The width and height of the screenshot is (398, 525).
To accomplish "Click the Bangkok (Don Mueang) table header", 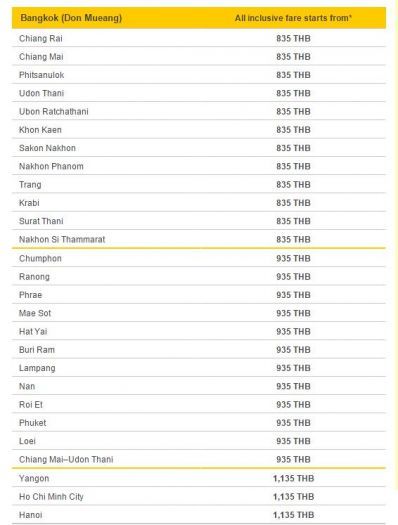I will click(x=71, y=18).
